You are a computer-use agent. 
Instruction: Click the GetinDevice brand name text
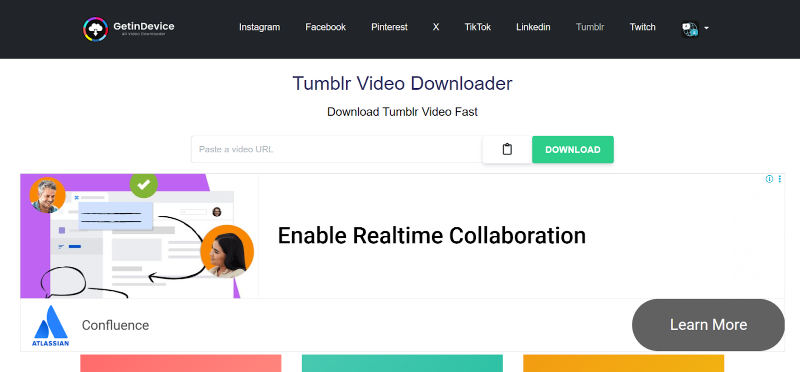pos(144,27)
